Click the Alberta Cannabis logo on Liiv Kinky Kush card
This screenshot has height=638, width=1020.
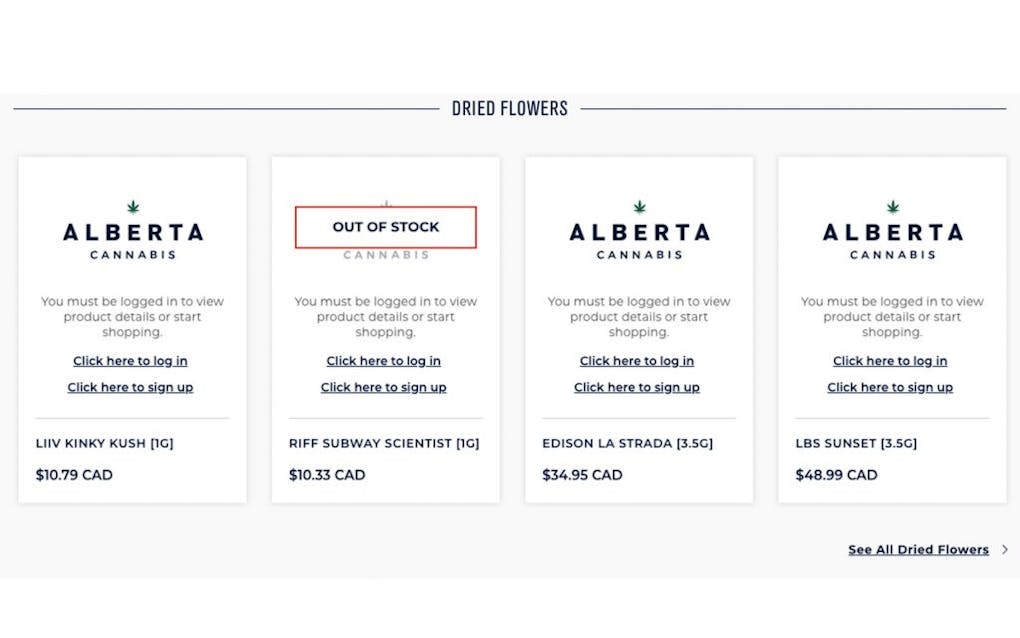[x=132, y=232]
